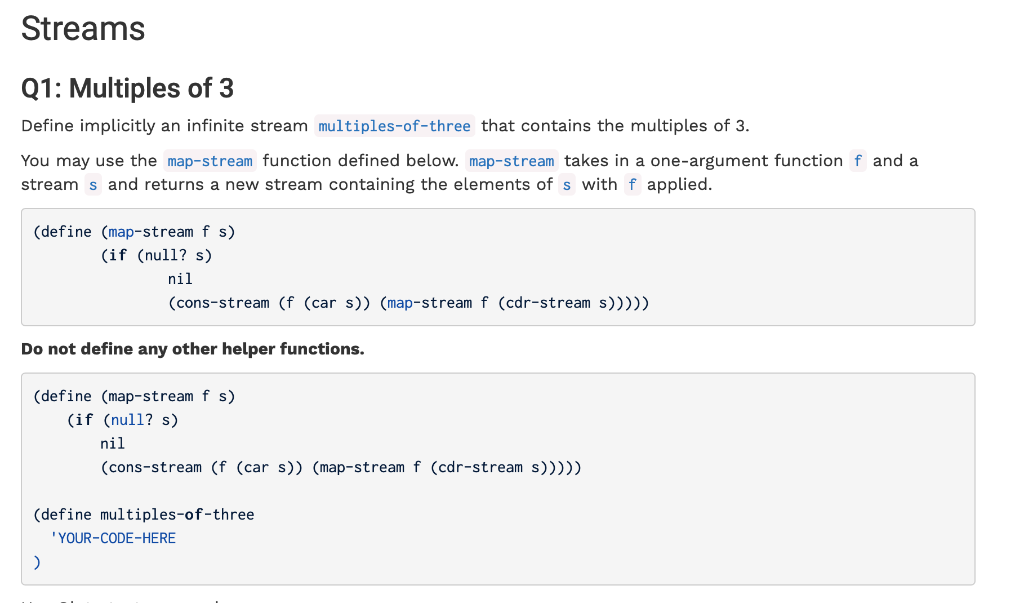
Task: Click the inline code f before 'applied'
Action: (x=632, y=185)
